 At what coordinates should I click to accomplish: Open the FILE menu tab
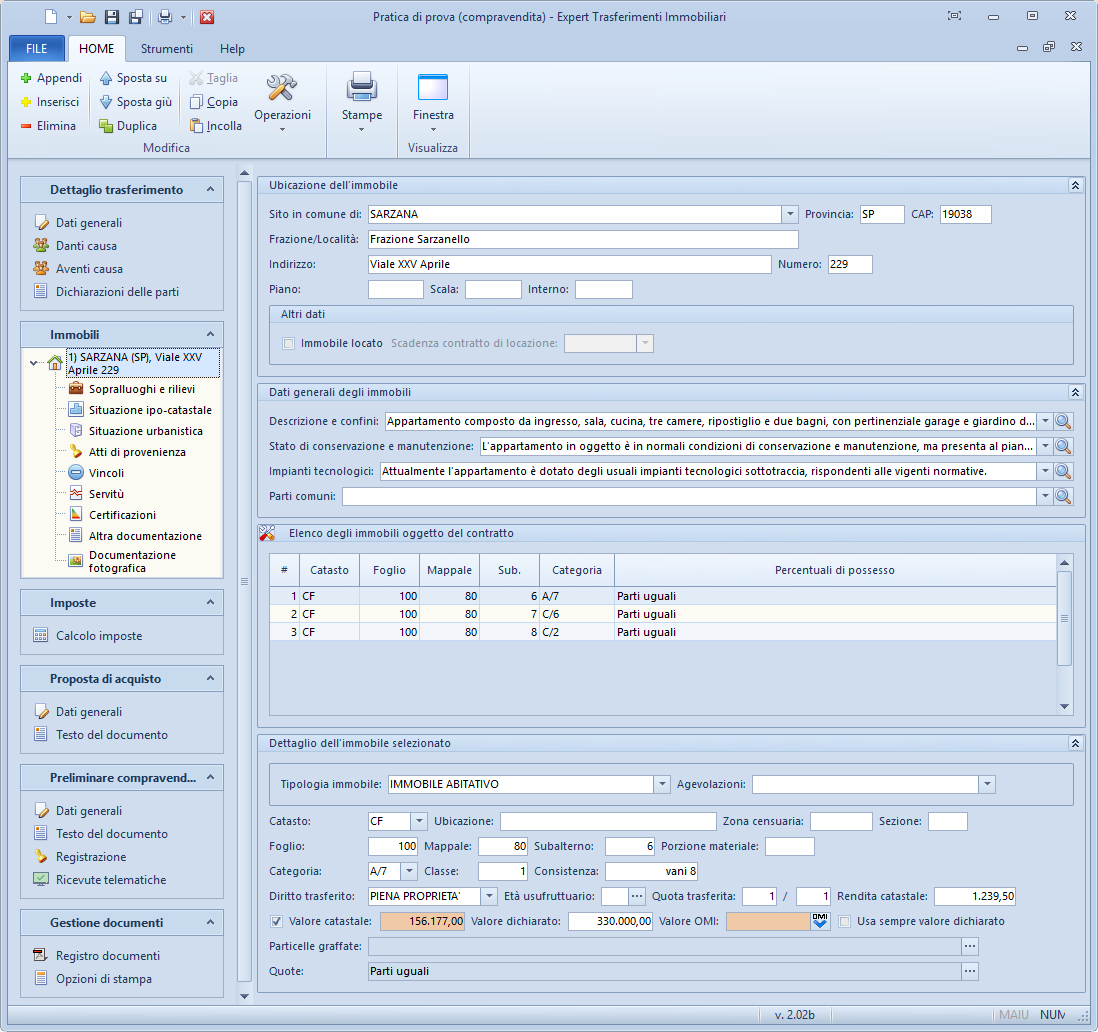pyautogui.click(x=36, y=49)
